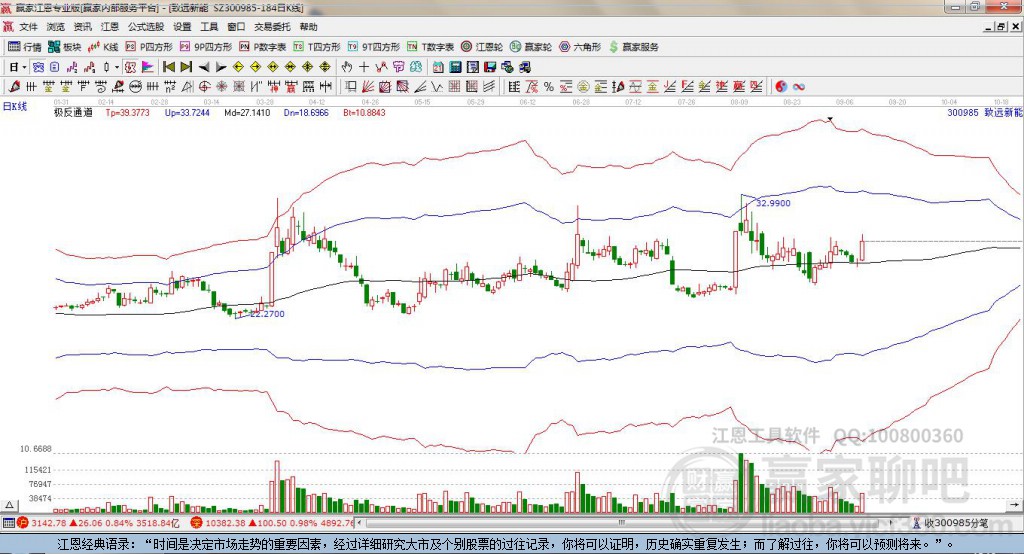
Task: Click the calendar 21 icon
Action: [438, 67]
